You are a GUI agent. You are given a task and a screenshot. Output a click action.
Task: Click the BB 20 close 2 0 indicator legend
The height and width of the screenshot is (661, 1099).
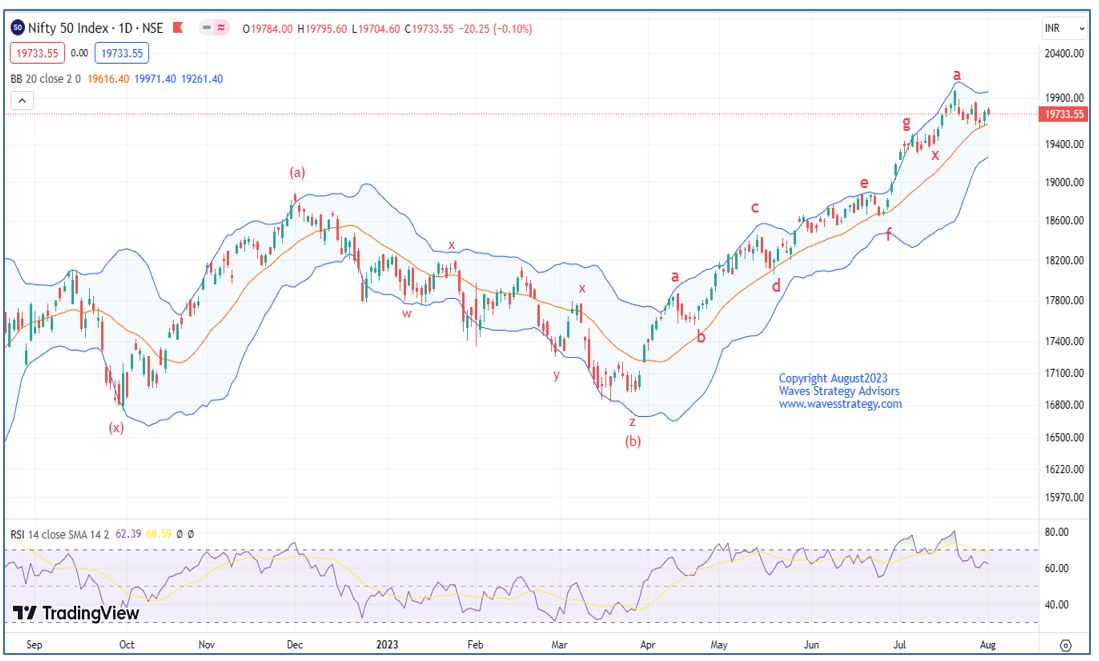tap(46, 79)
